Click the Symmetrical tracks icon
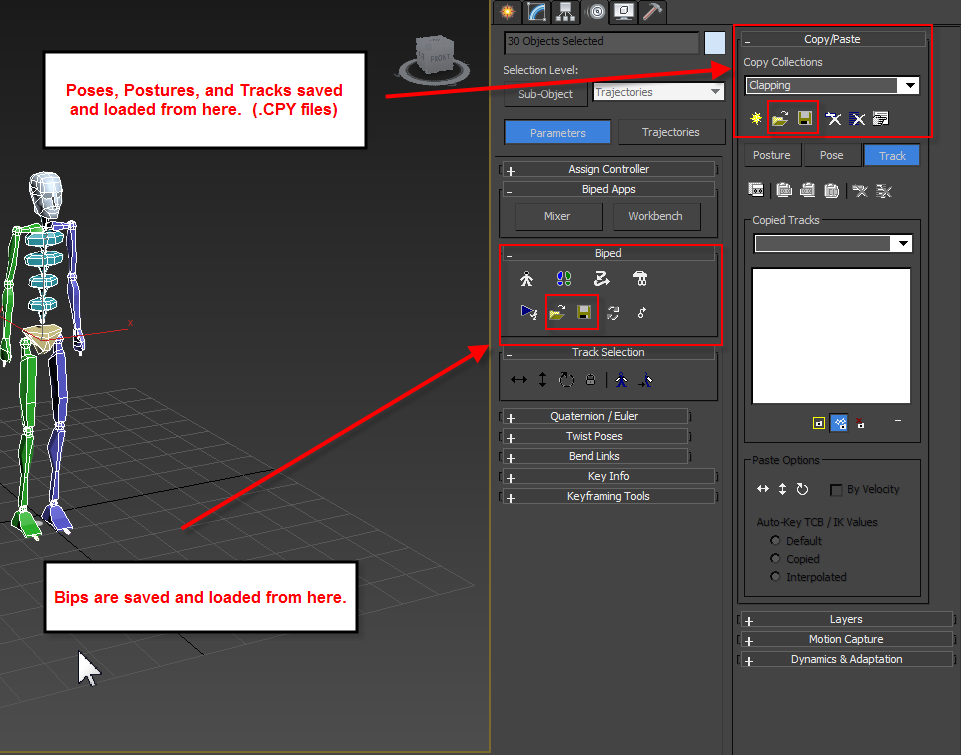Viewport: 961px width, 755px height. [621, 380]
